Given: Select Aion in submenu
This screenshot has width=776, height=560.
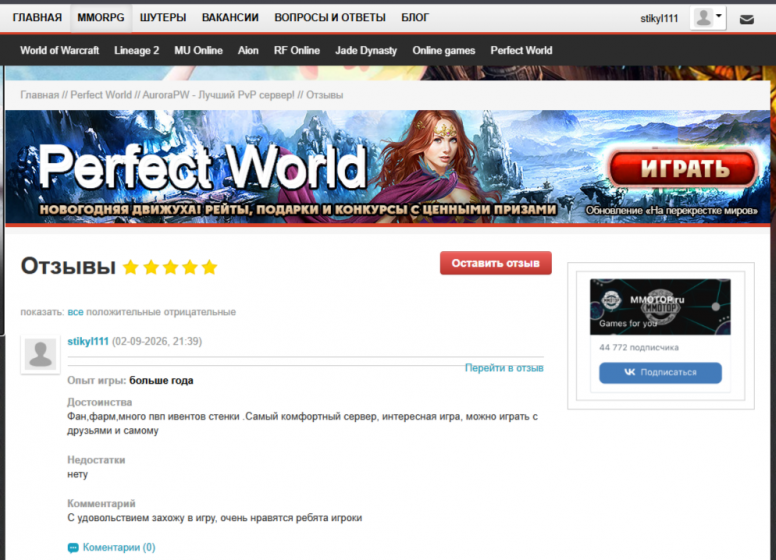Looking at the screenshot, I should point(248,50).
